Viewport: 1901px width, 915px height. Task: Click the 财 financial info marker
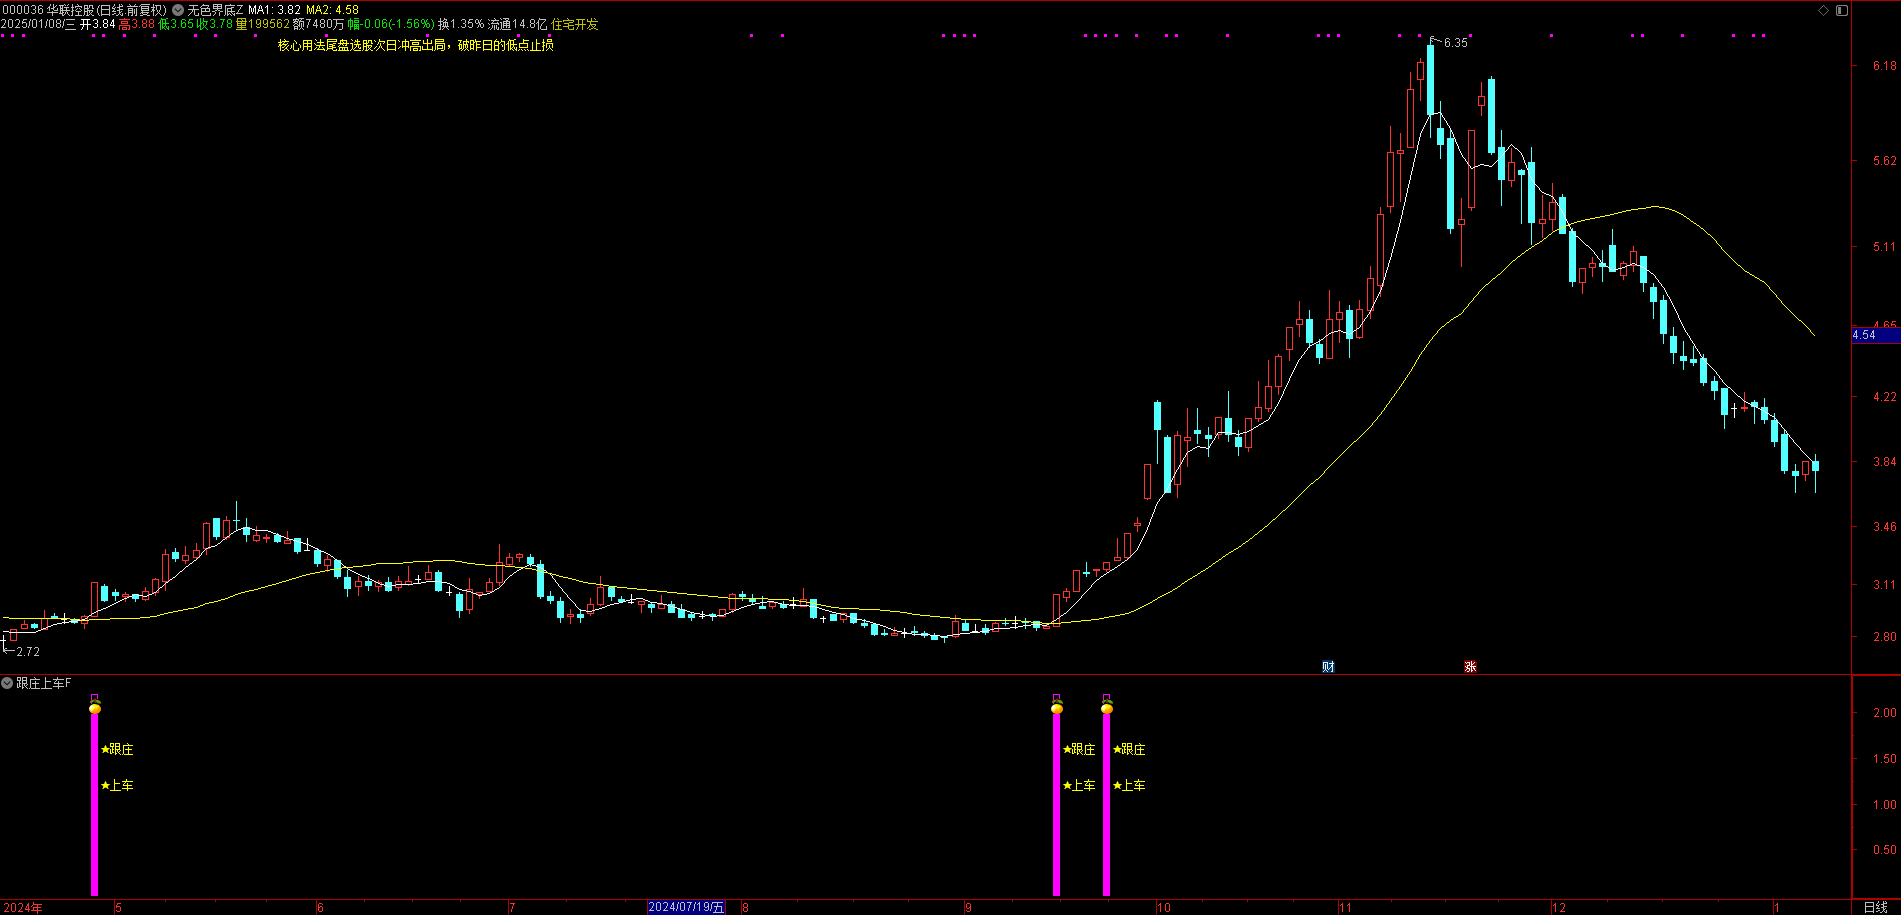[x=1328, y=667]
